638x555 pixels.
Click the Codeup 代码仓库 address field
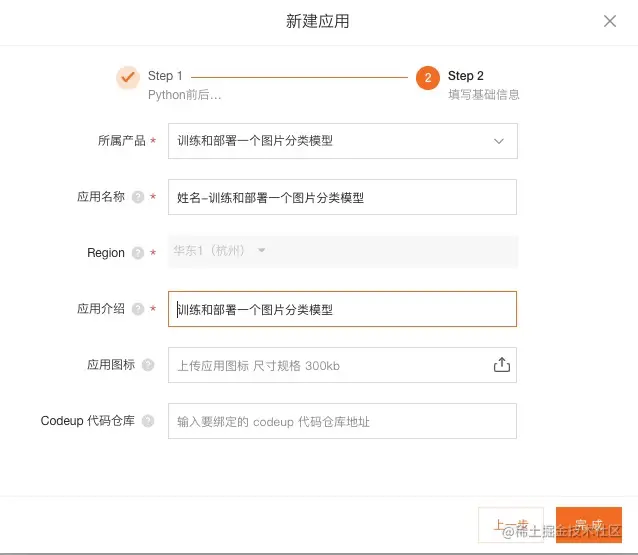(342, 421)
